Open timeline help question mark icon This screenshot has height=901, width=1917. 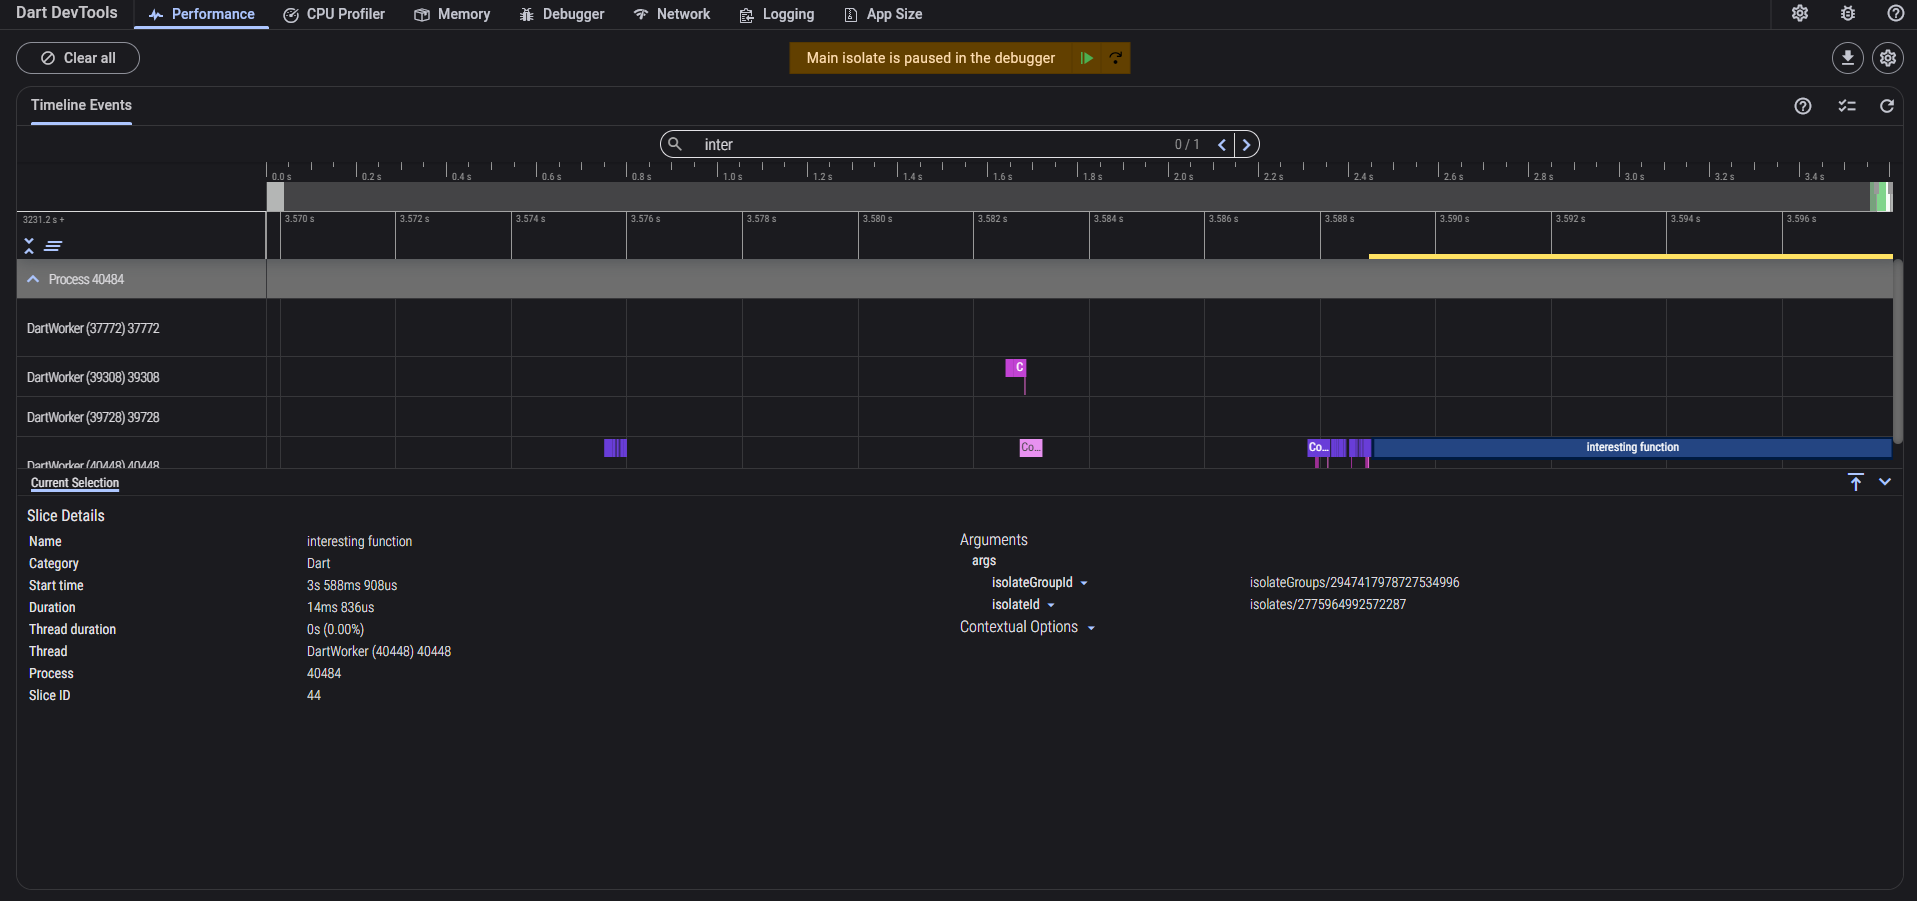point(1803,106)
